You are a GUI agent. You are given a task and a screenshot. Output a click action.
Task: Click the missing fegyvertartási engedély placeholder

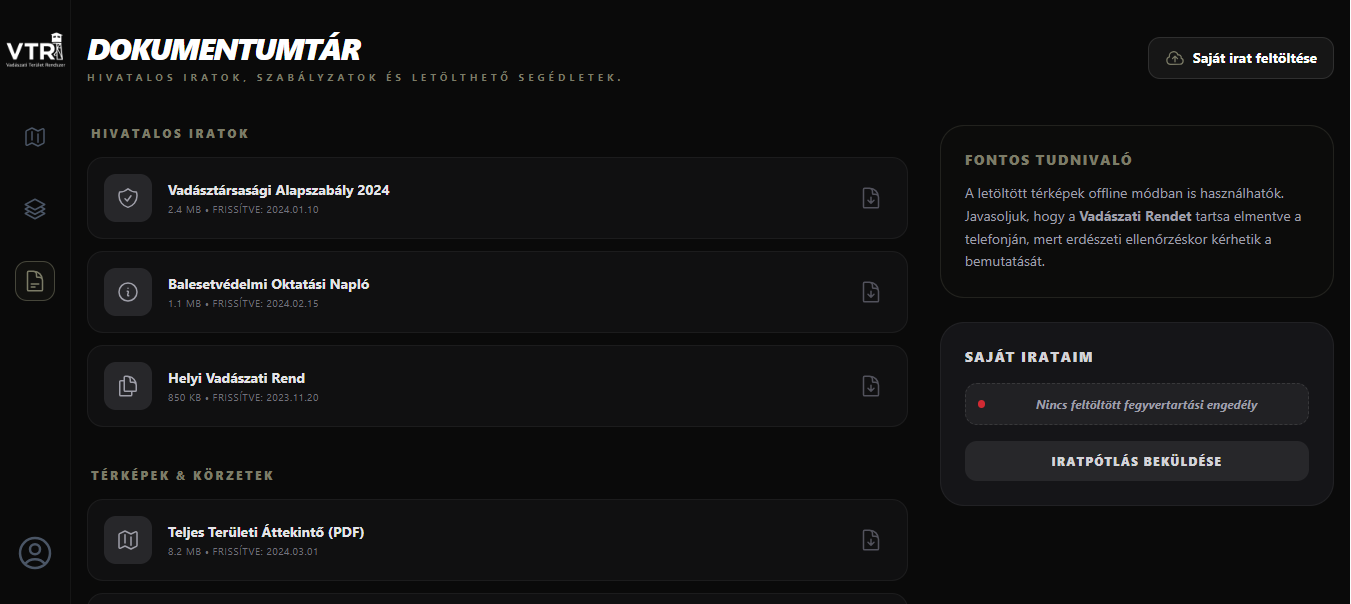coord(1136,405)
